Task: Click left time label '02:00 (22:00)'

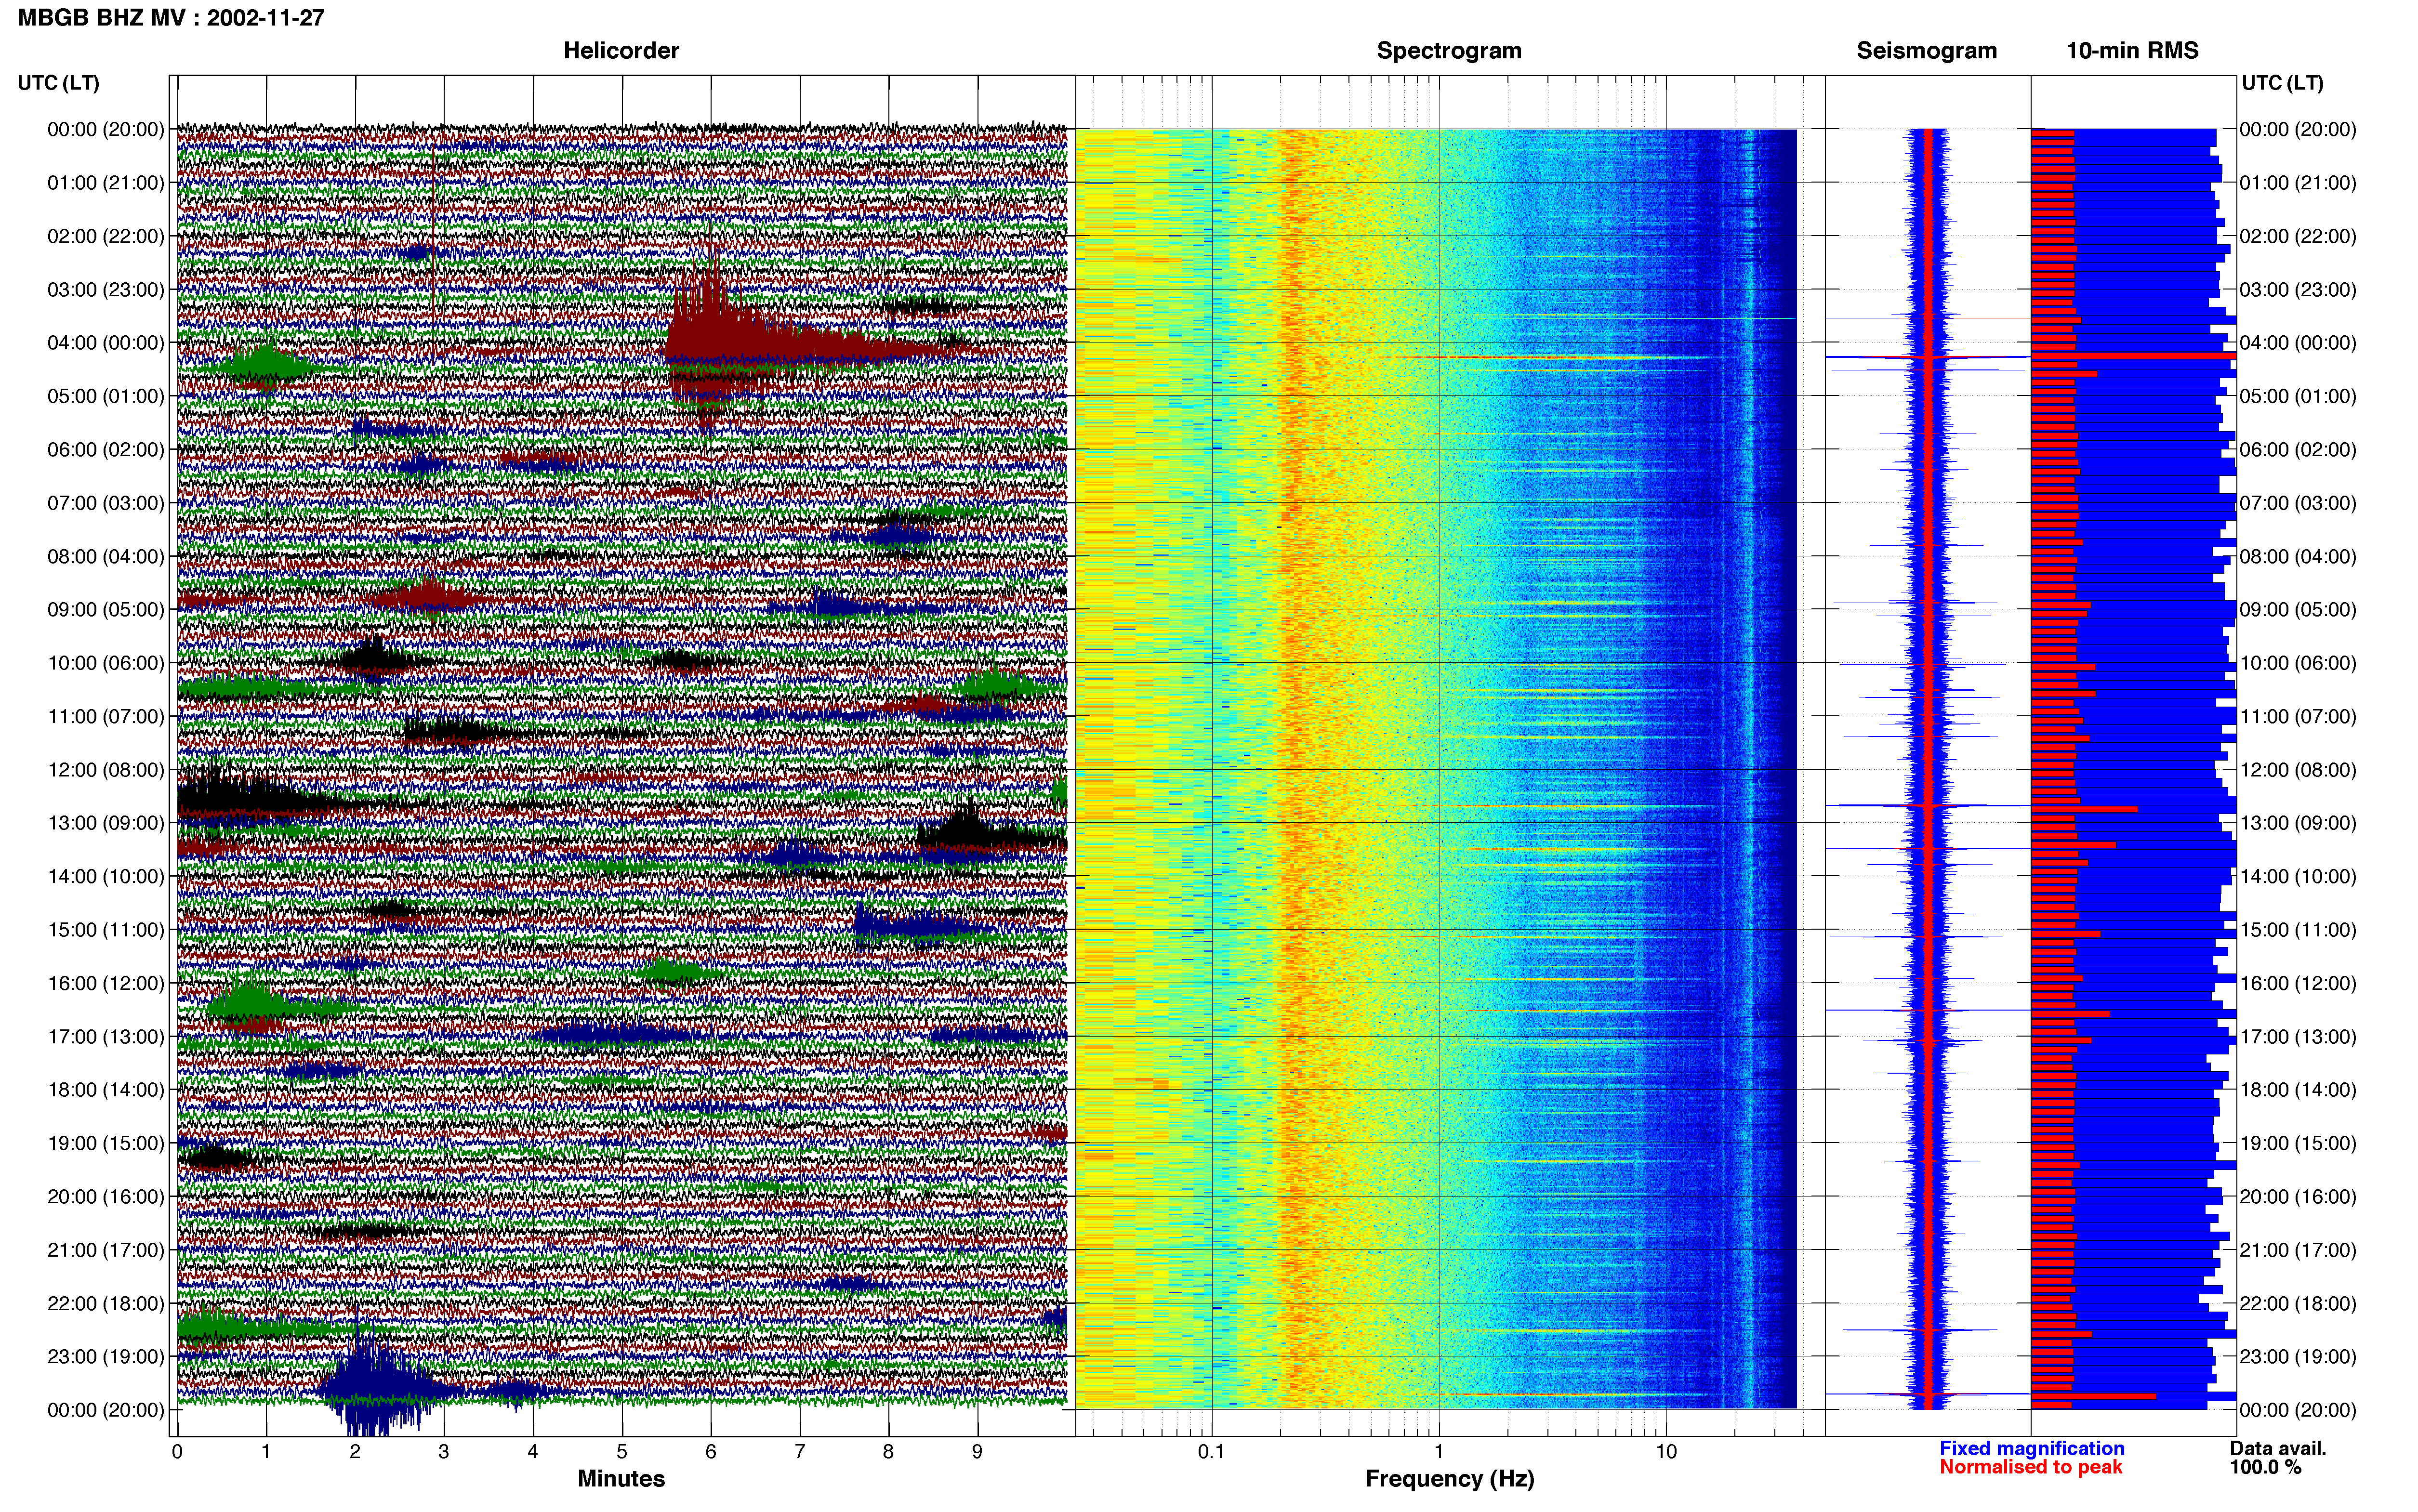Action: point(106,236)
